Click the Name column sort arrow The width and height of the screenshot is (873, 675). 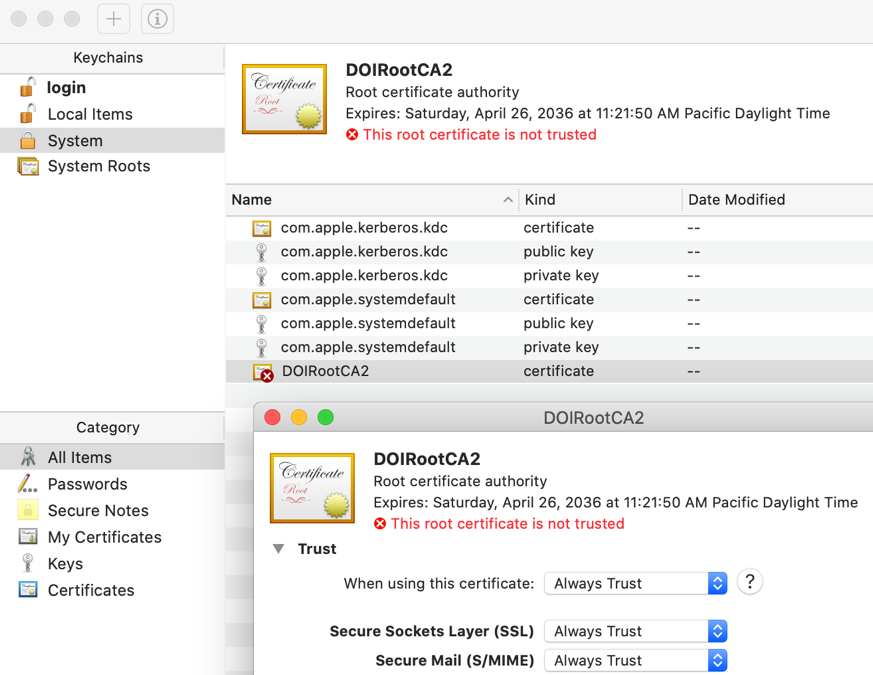pos(508,199)
